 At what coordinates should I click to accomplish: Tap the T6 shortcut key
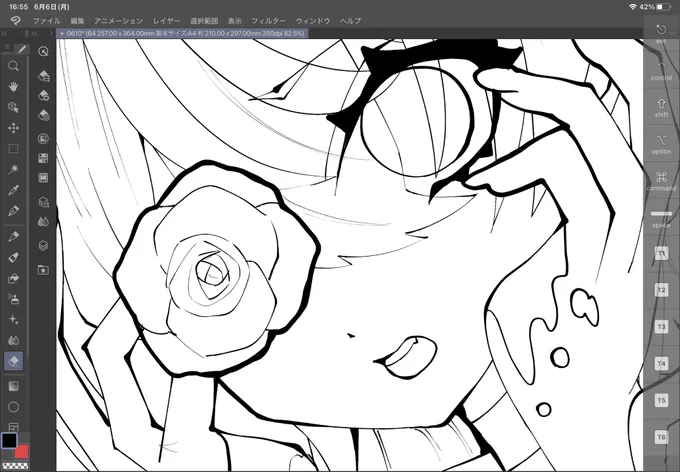tap(661, 437)
